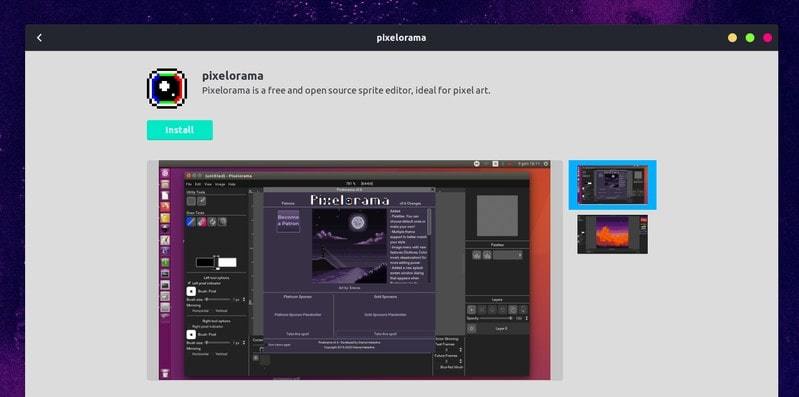Click the bold "pixelorama" app name heading
The width and height of the screenshot is (799, 397).
[233, 76]
